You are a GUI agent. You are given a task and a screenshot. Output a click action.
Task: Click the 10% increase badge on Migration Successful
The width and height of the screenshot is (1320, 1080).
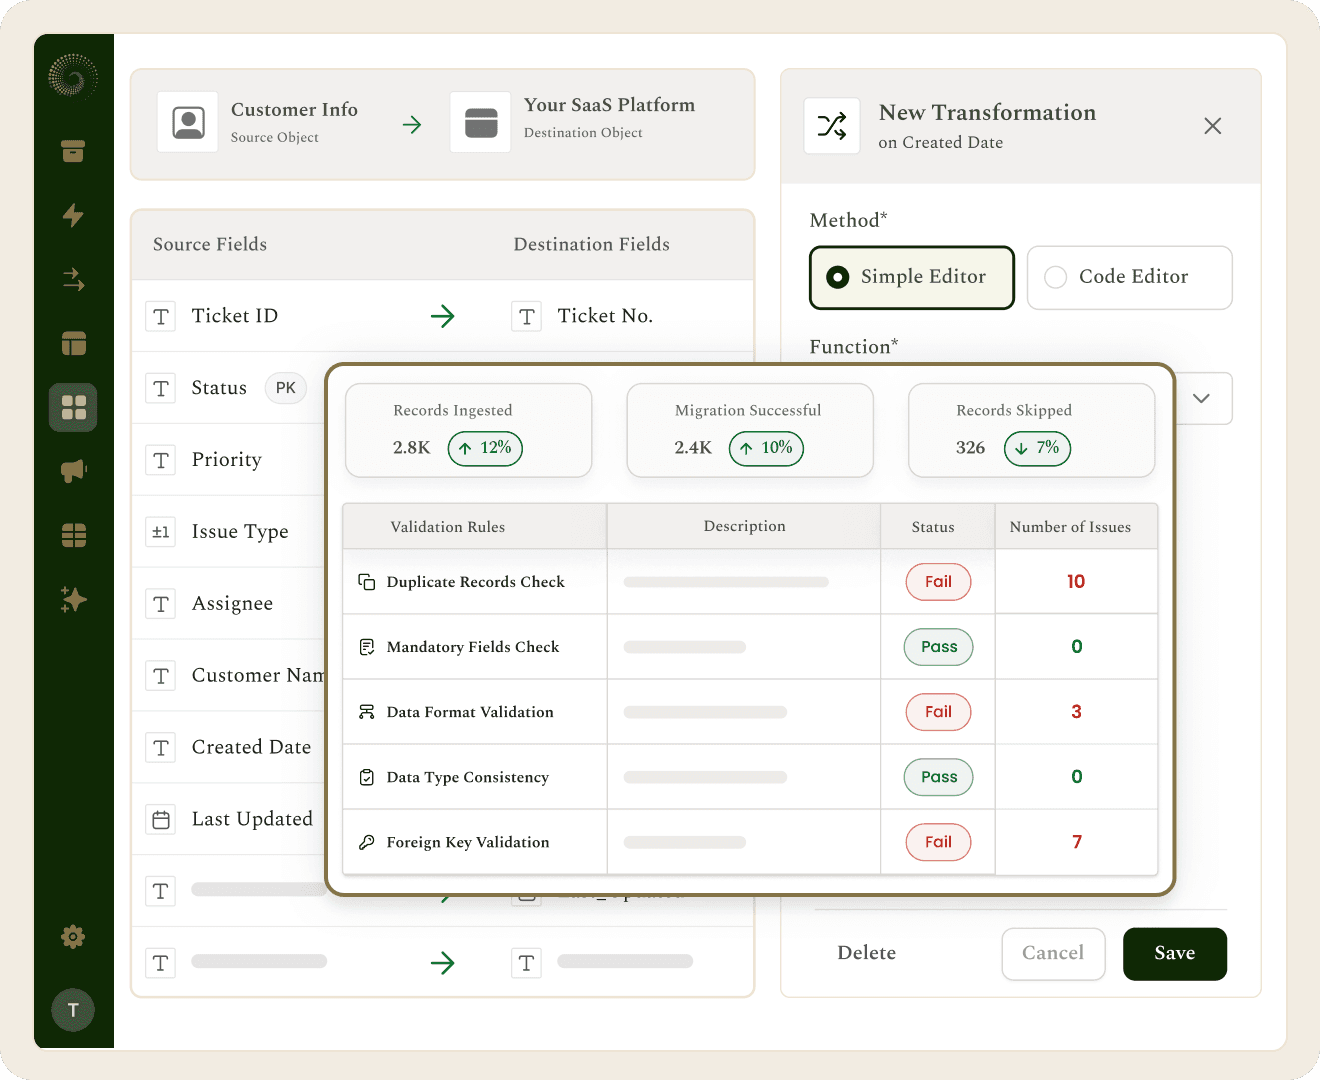point(766,448)
